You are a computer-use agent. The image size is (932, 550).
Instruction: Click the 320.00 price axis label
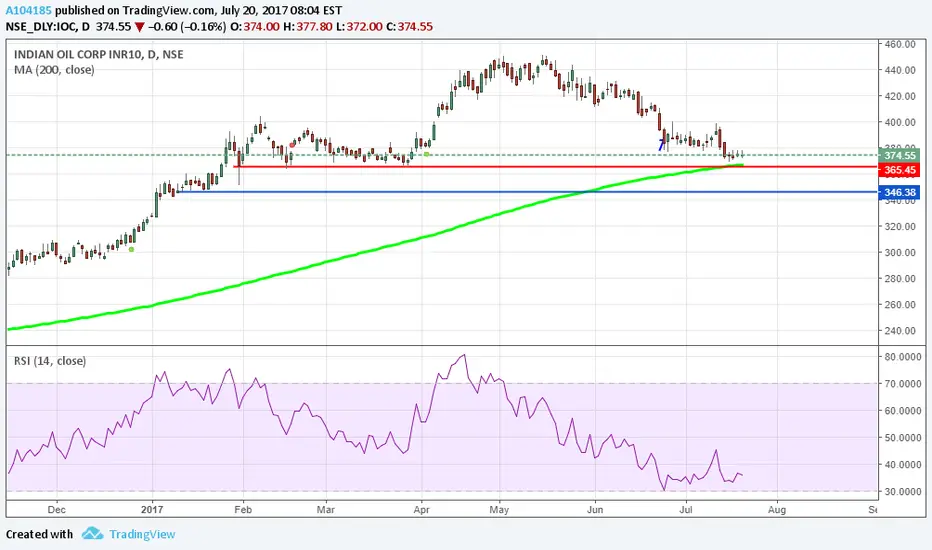click(899, 227)
